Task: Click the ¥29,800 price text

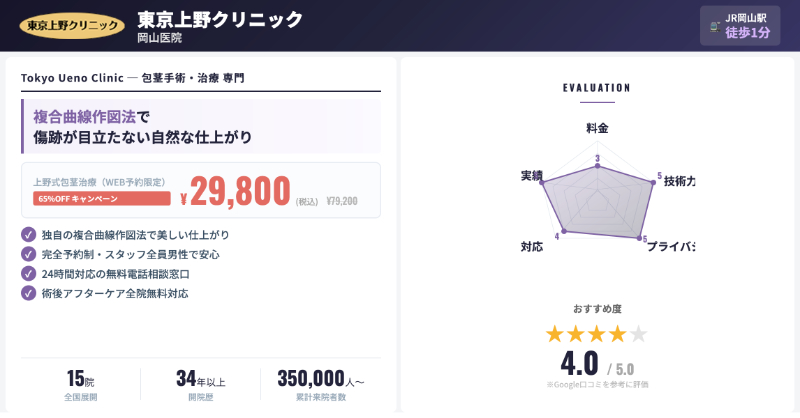Action: click(x=235, y=191)
